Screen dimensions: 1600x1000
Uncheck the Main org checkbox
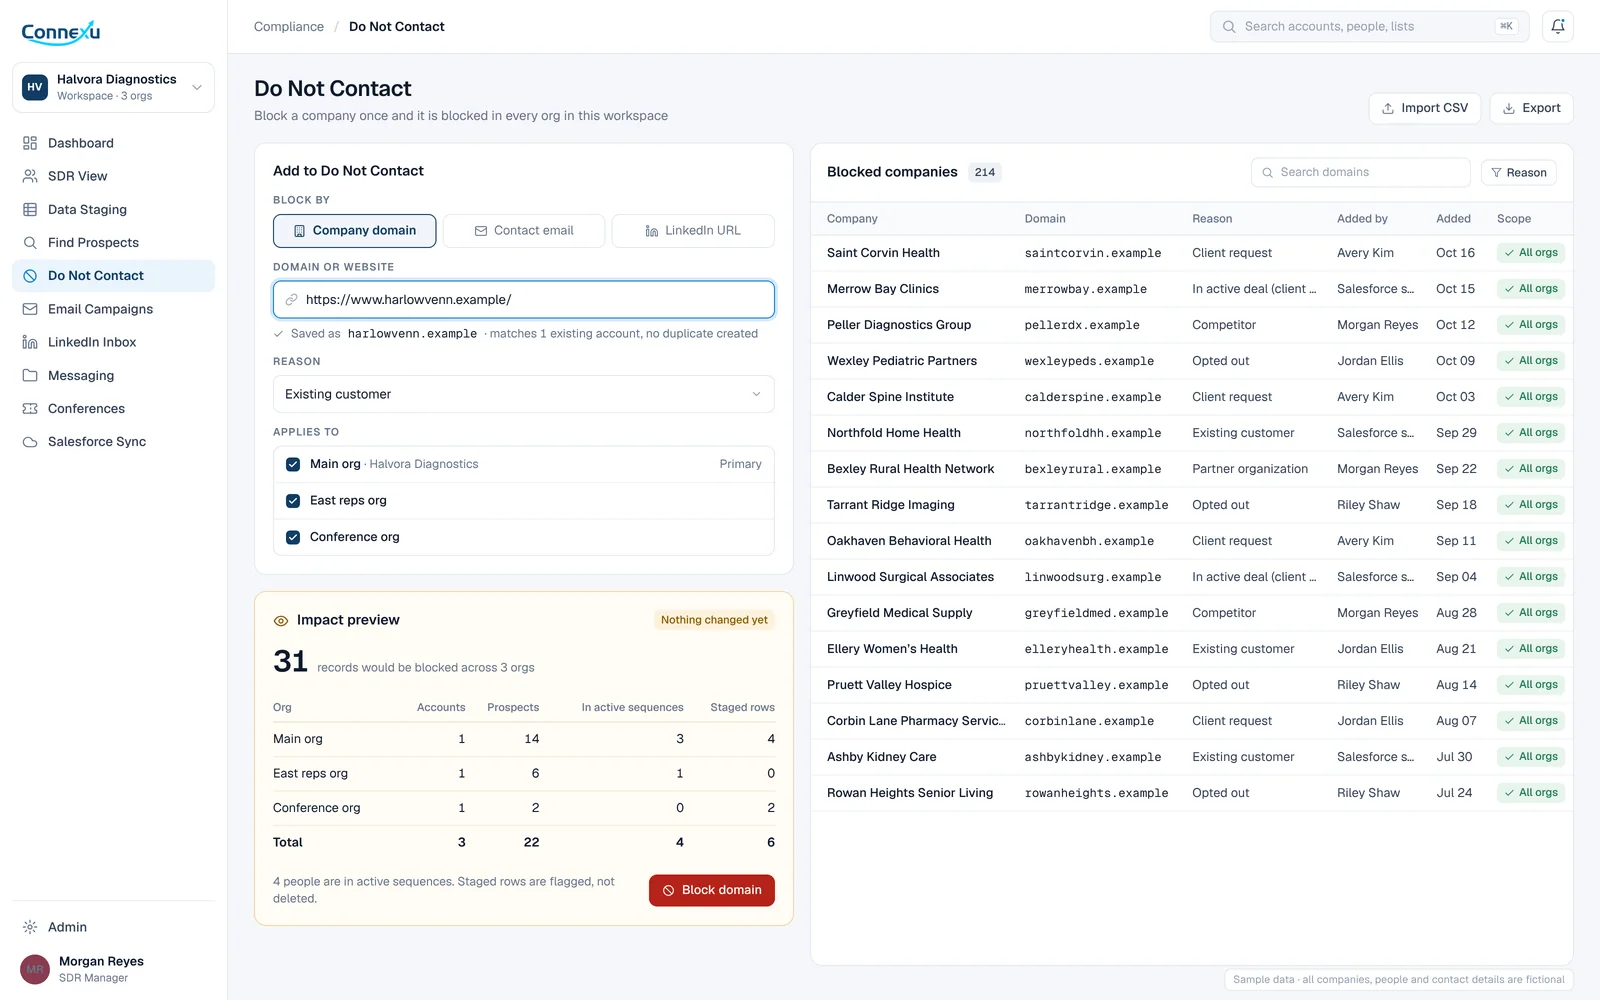click(293, 464)
